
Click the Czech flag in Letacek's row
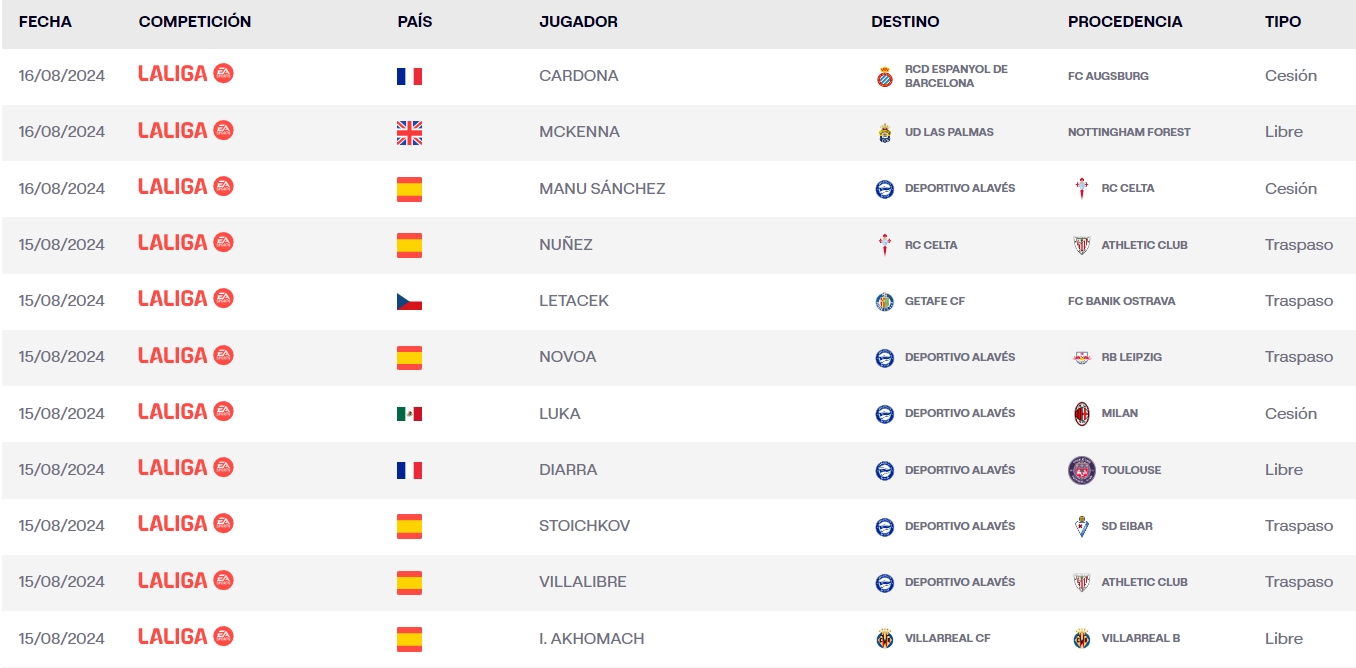[x=409, y=301]
